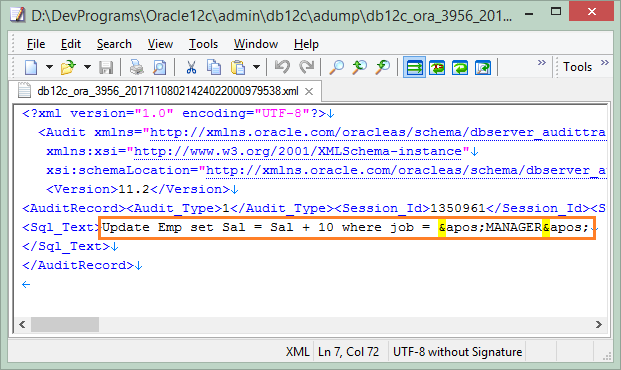
Task: Open the Window menu
Action: pos(256,44)
